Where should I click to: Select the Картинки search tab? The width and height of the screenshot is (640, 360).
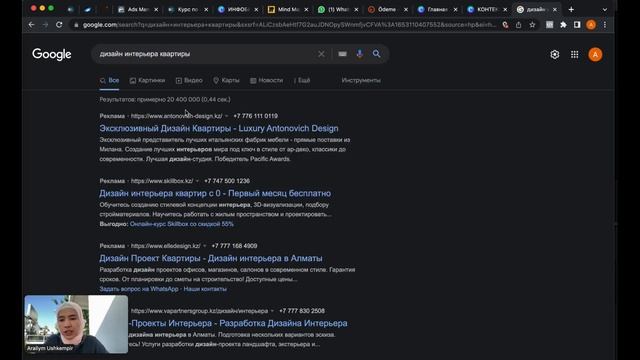147,80
